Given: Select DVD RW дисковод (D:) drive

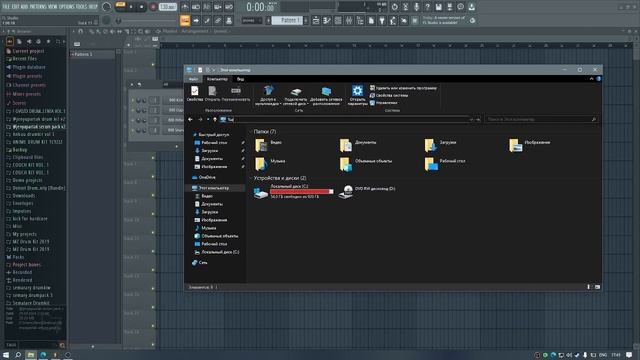Looking at the screenshot, I should pyautogui.click(x=367, y=191).
